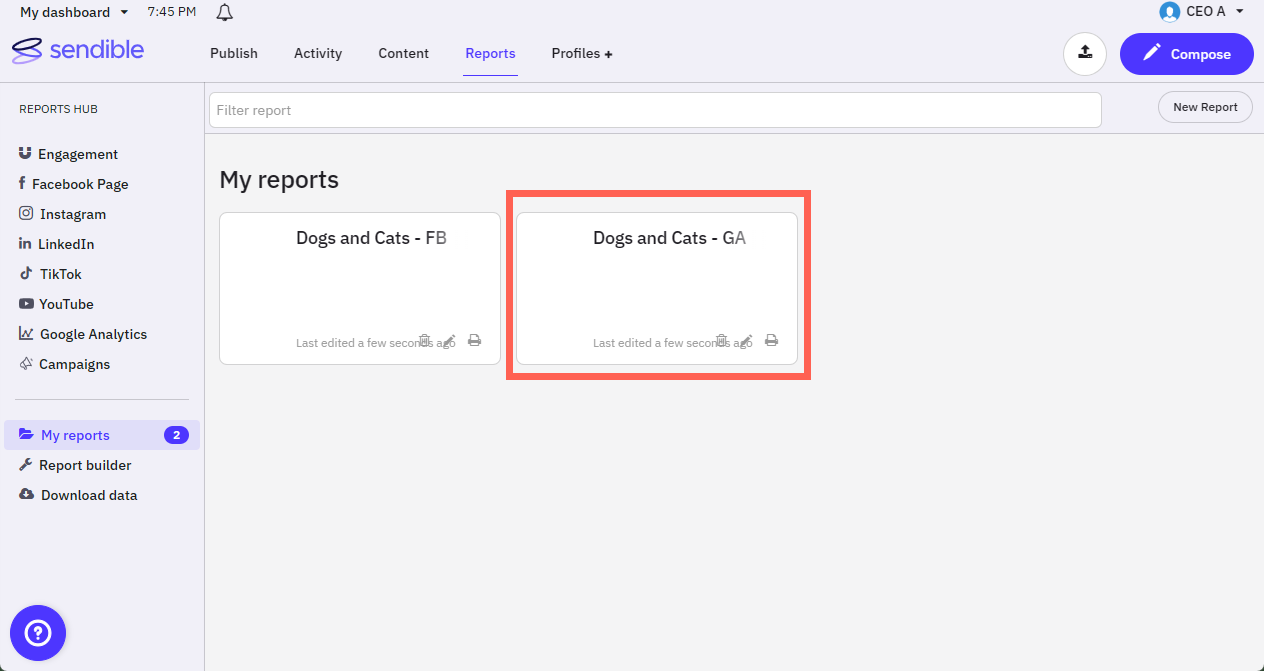The image size is (1264, 671).
Task: Focus the Filter report search field
Action: pos(655,110)
